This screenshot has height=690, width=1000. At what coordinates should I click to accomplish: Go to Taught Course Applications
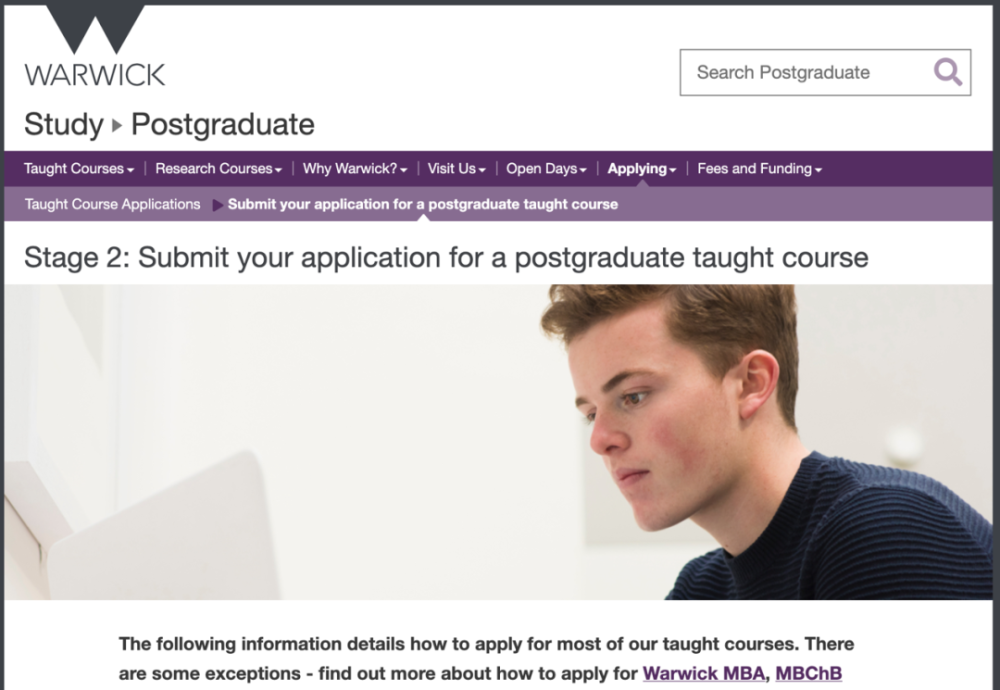[x=112, y=204]
